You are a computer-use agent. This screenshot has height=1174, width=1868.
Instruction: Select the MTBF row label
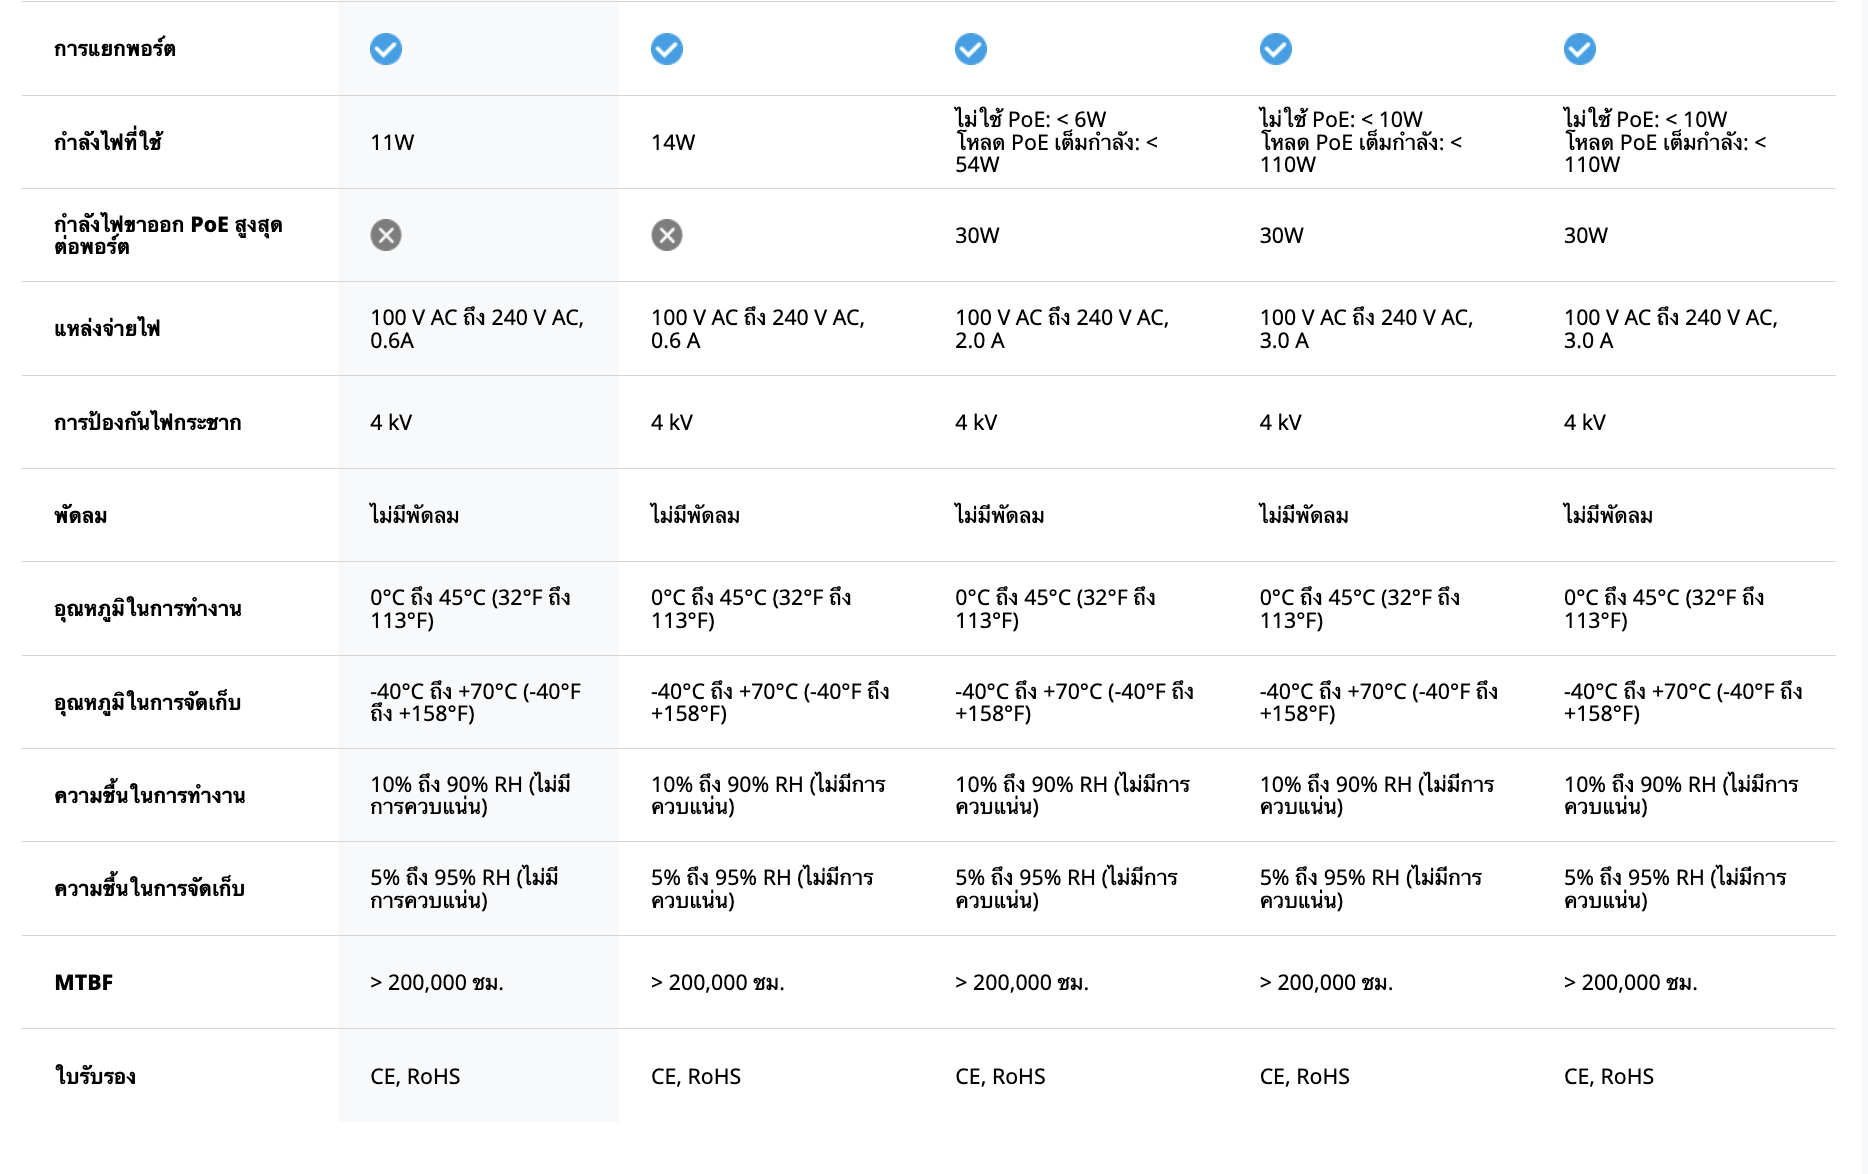[x=84, y=982]
